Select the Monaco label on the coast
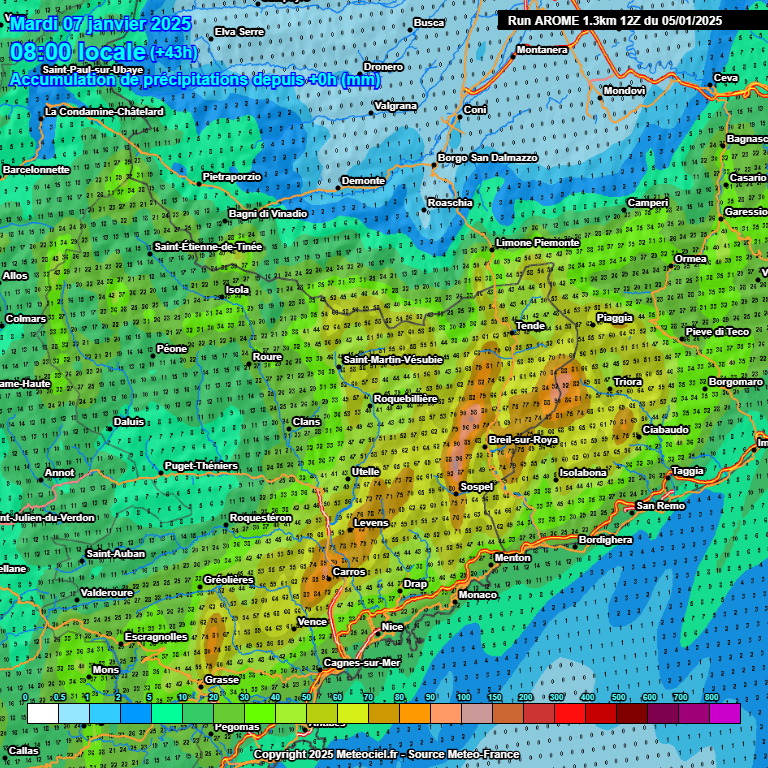The height and width of the screenshot is (768, 768). pos(477,595)
